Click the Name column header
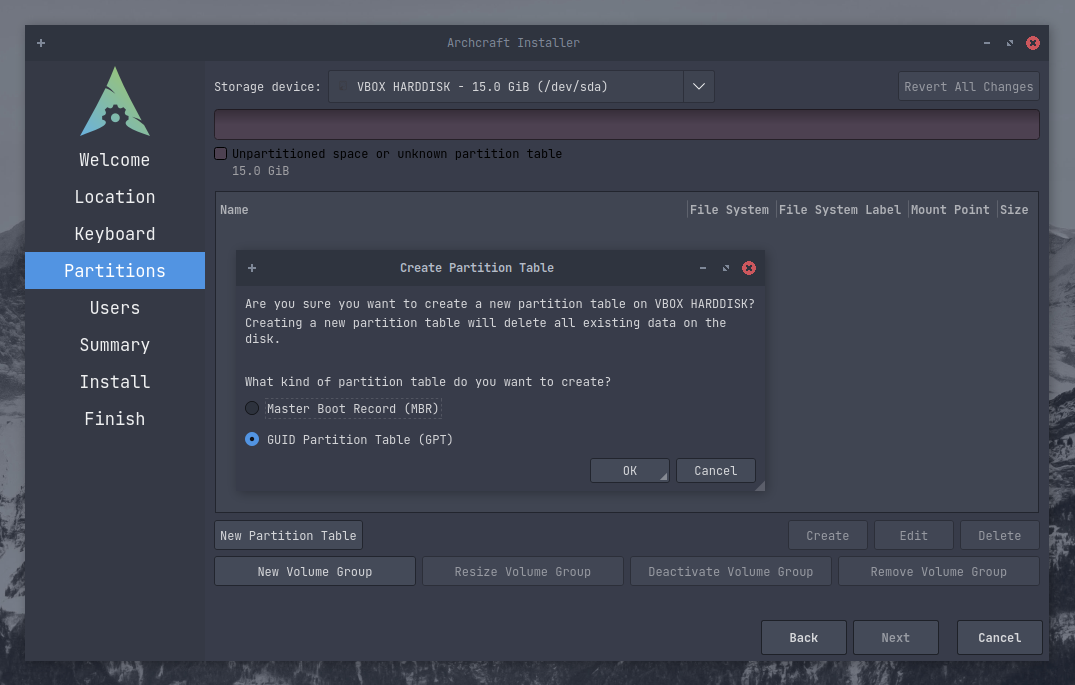 [x=234, y=210]
